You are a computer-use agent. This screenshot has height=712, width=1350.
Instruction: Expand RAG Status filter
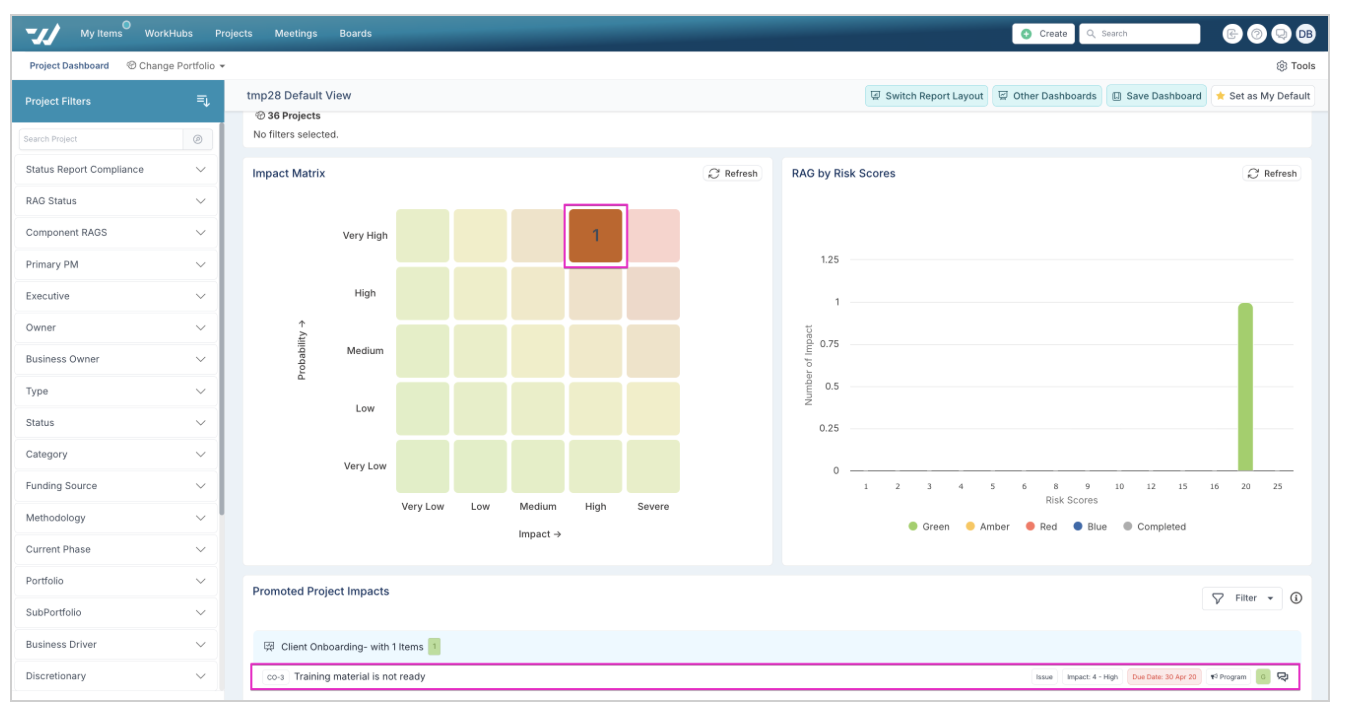pyautogui.click(x=116, y=201)
